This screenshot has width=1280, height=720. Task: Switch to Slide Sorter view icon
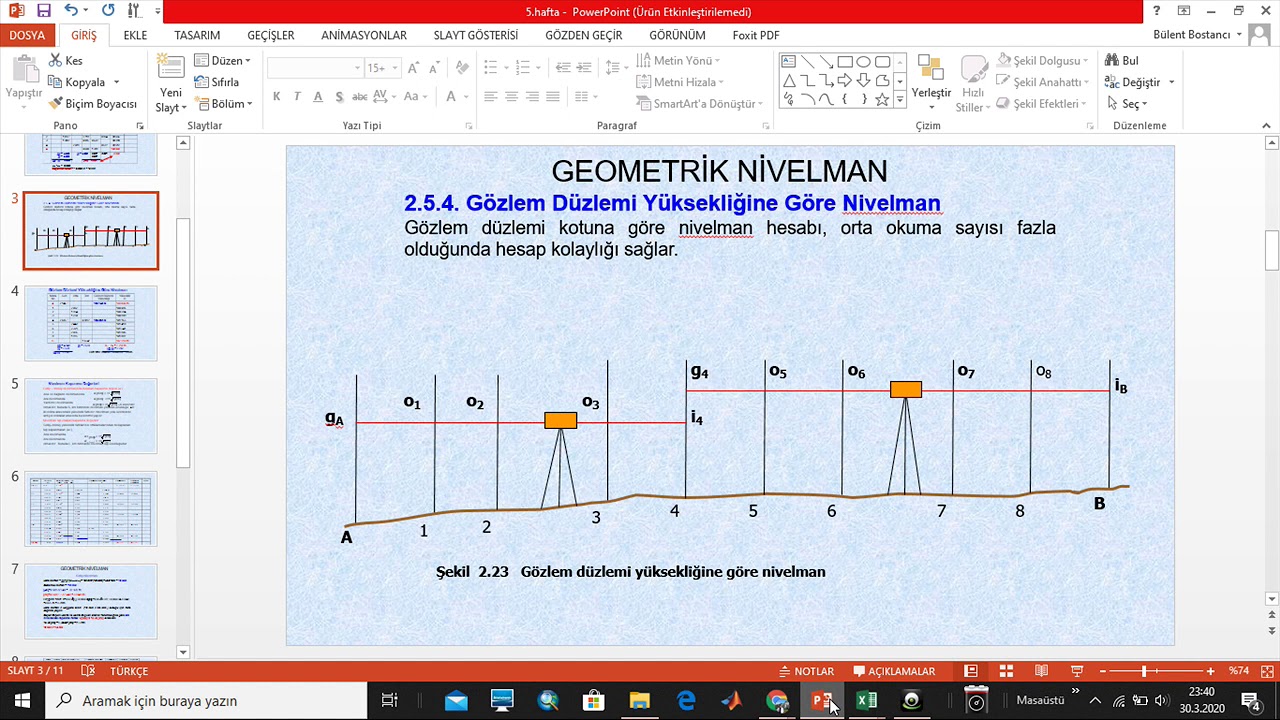(1006, 671)
